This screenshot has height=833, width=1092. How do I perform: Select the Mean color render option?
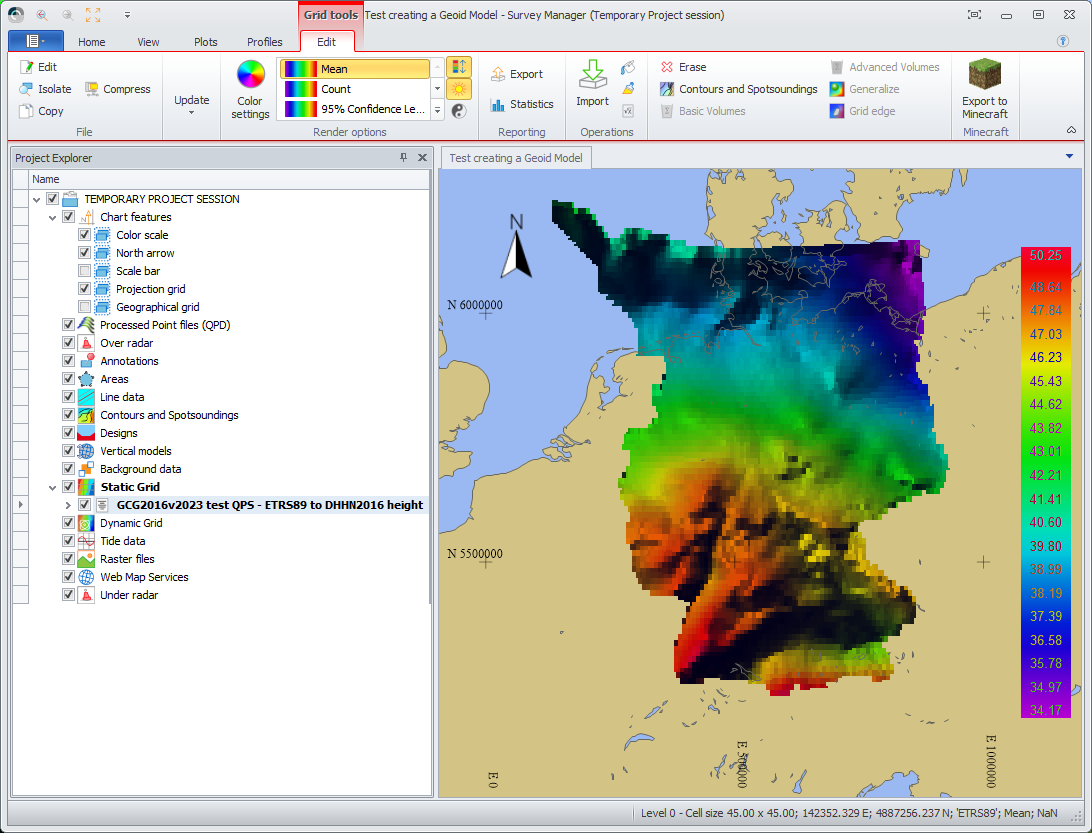355,69
